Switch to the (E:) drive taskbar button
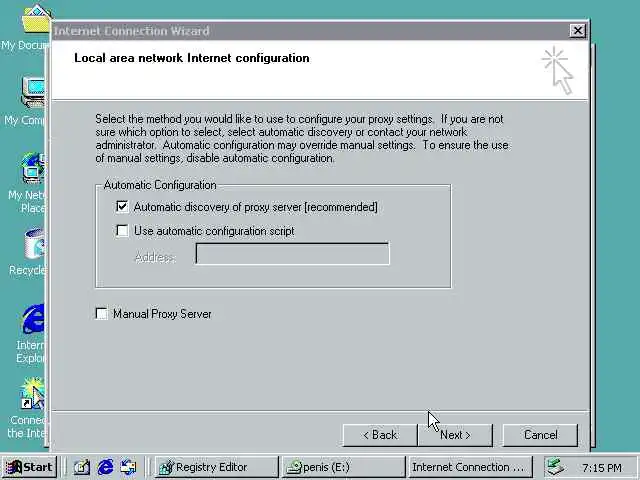The width and height of the screenshot is (640, 480). [343, 467]
